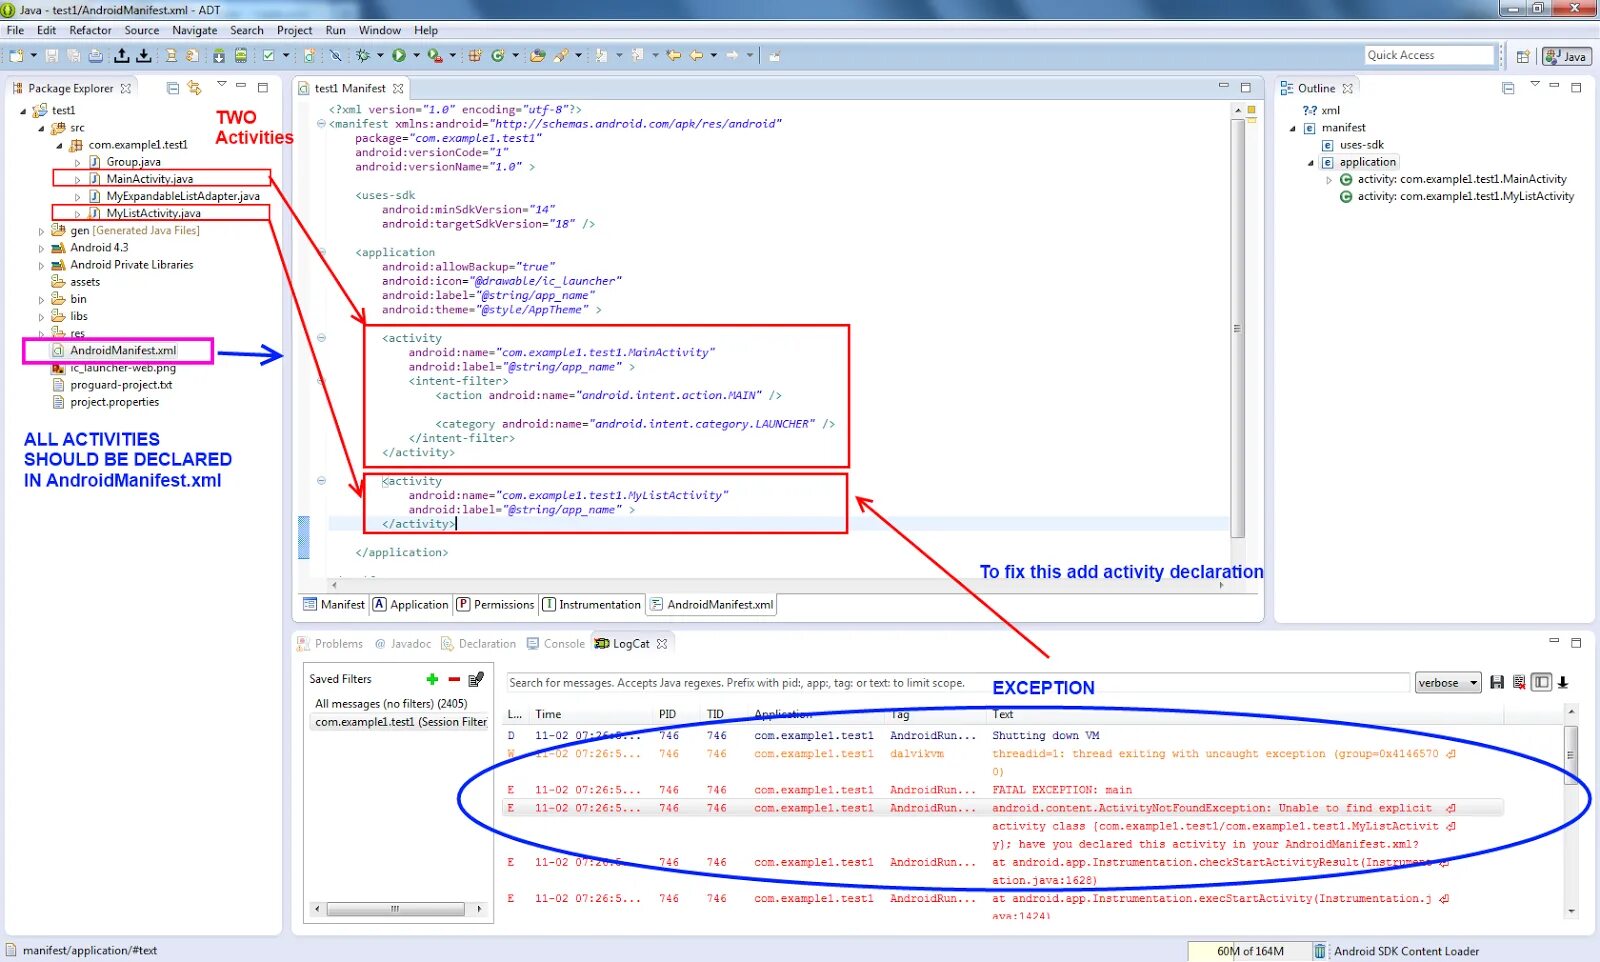Switch to the Java perspective

(1566, 56)
